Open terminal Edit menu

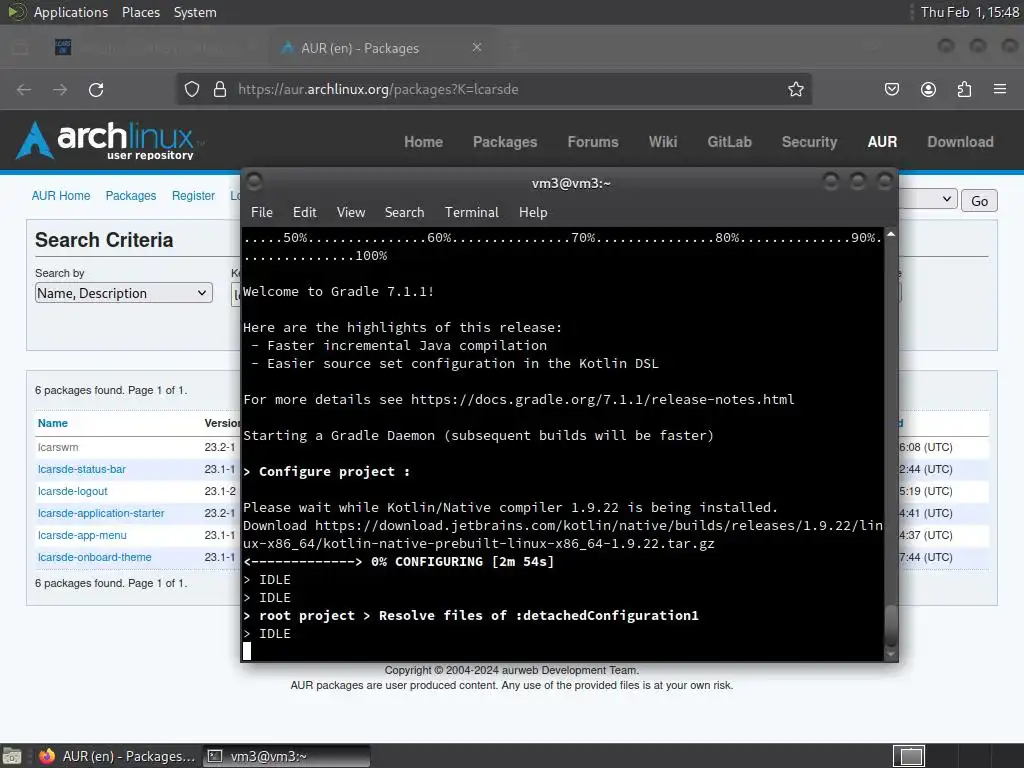[304, 212]
